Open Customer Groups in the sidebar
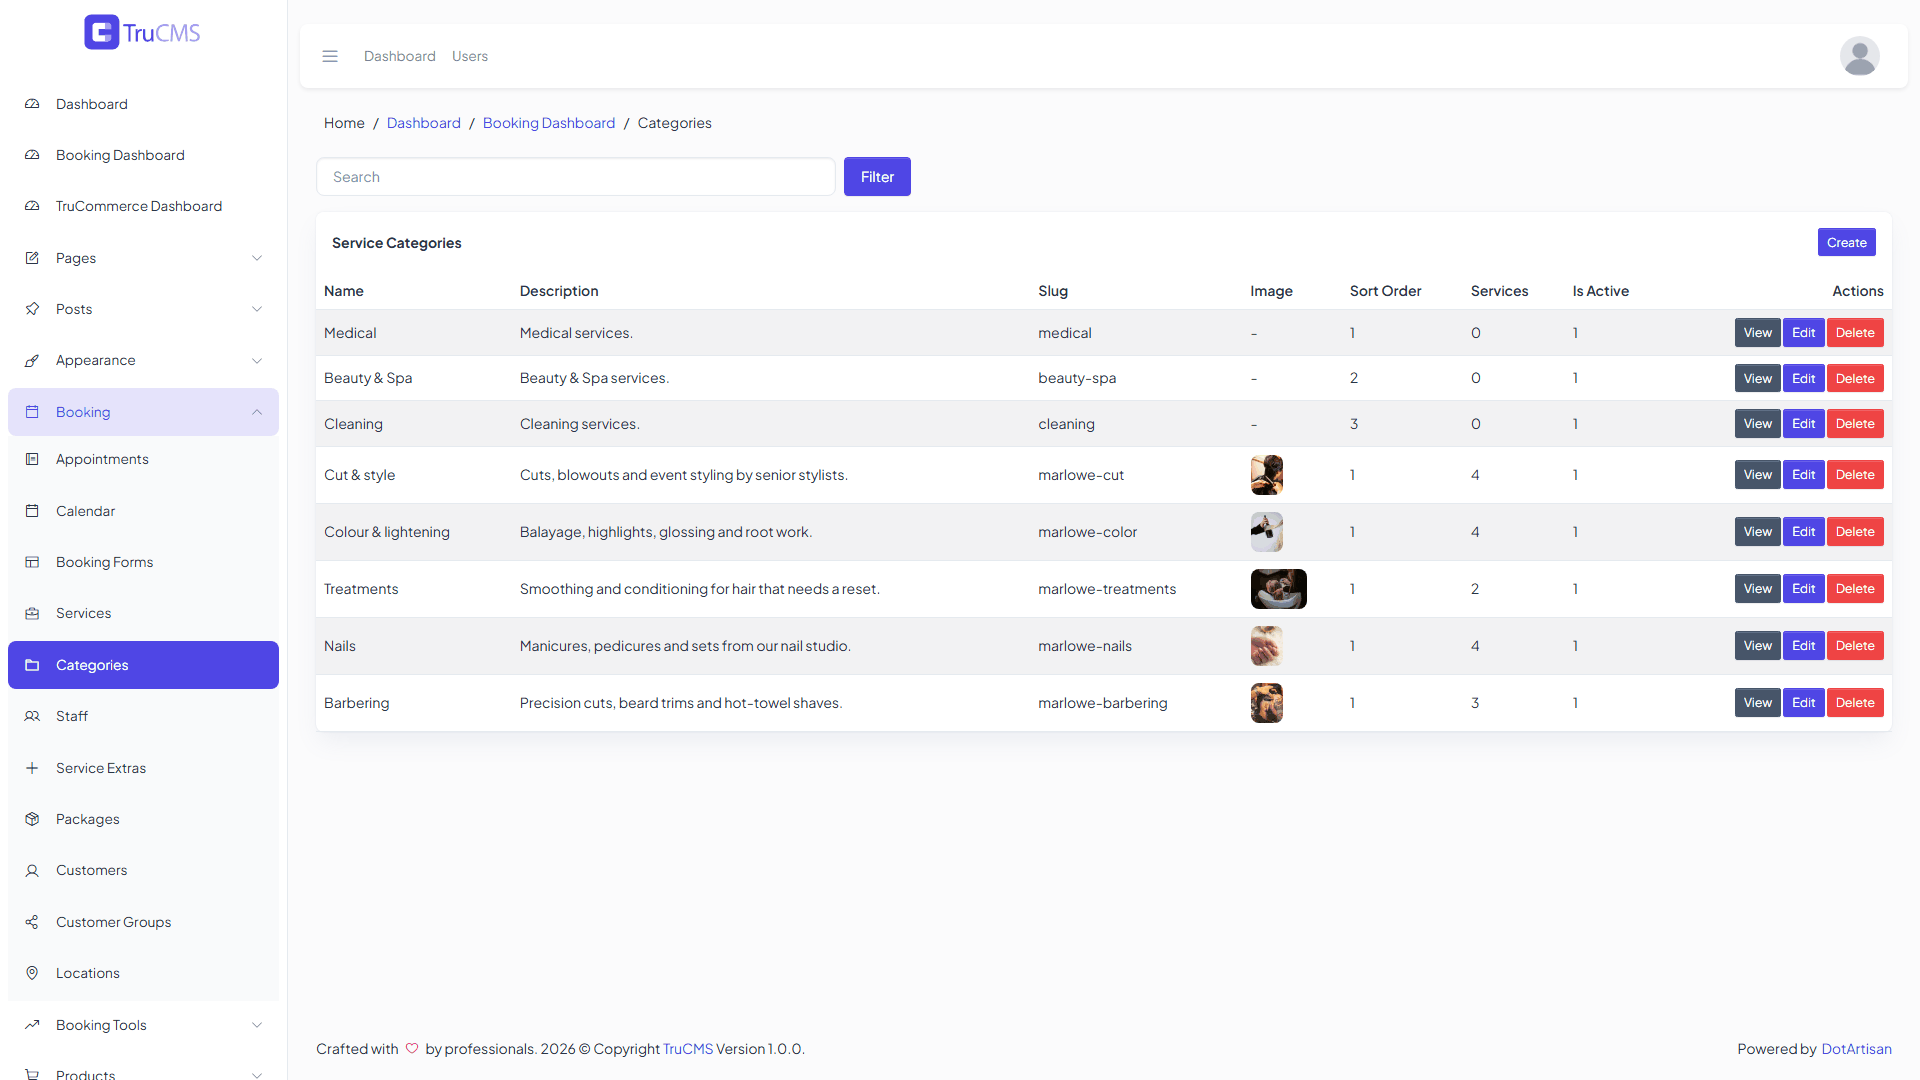The height and width of the screenshot is (1080, 1920). point(143,922)
